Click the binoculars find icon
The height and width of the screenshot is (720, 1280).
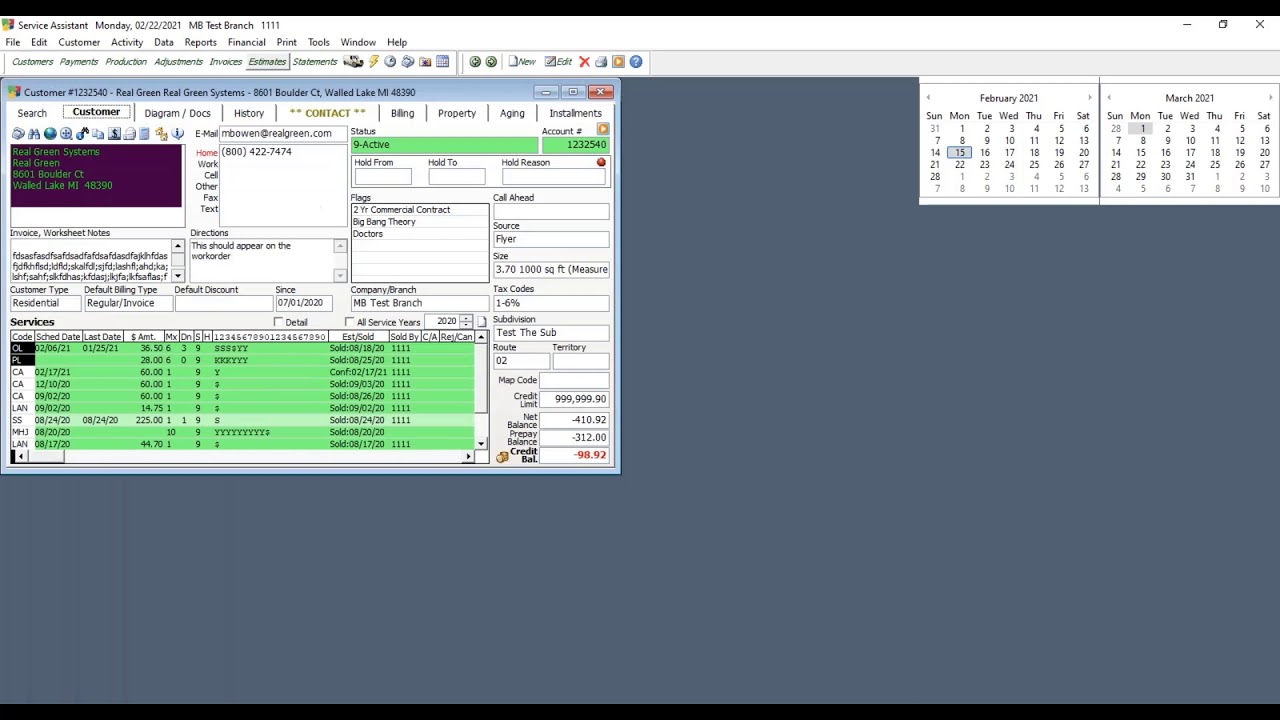(x=34, y=134)
